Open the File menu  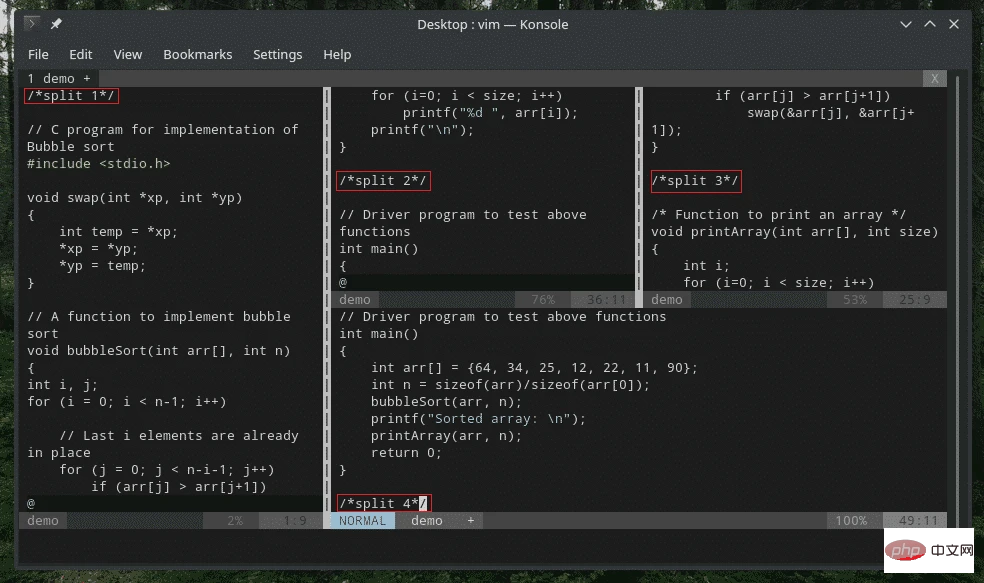[x=38, y=54]
